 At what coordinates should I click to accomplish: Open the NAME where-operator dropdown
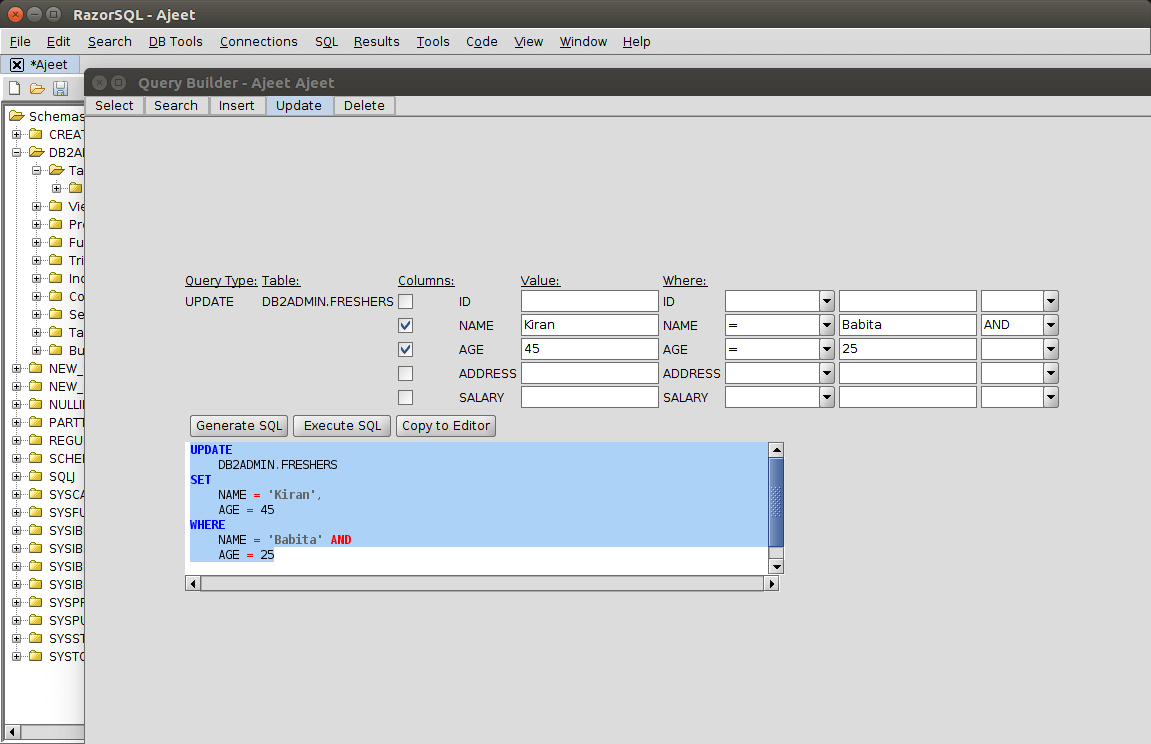827,325
